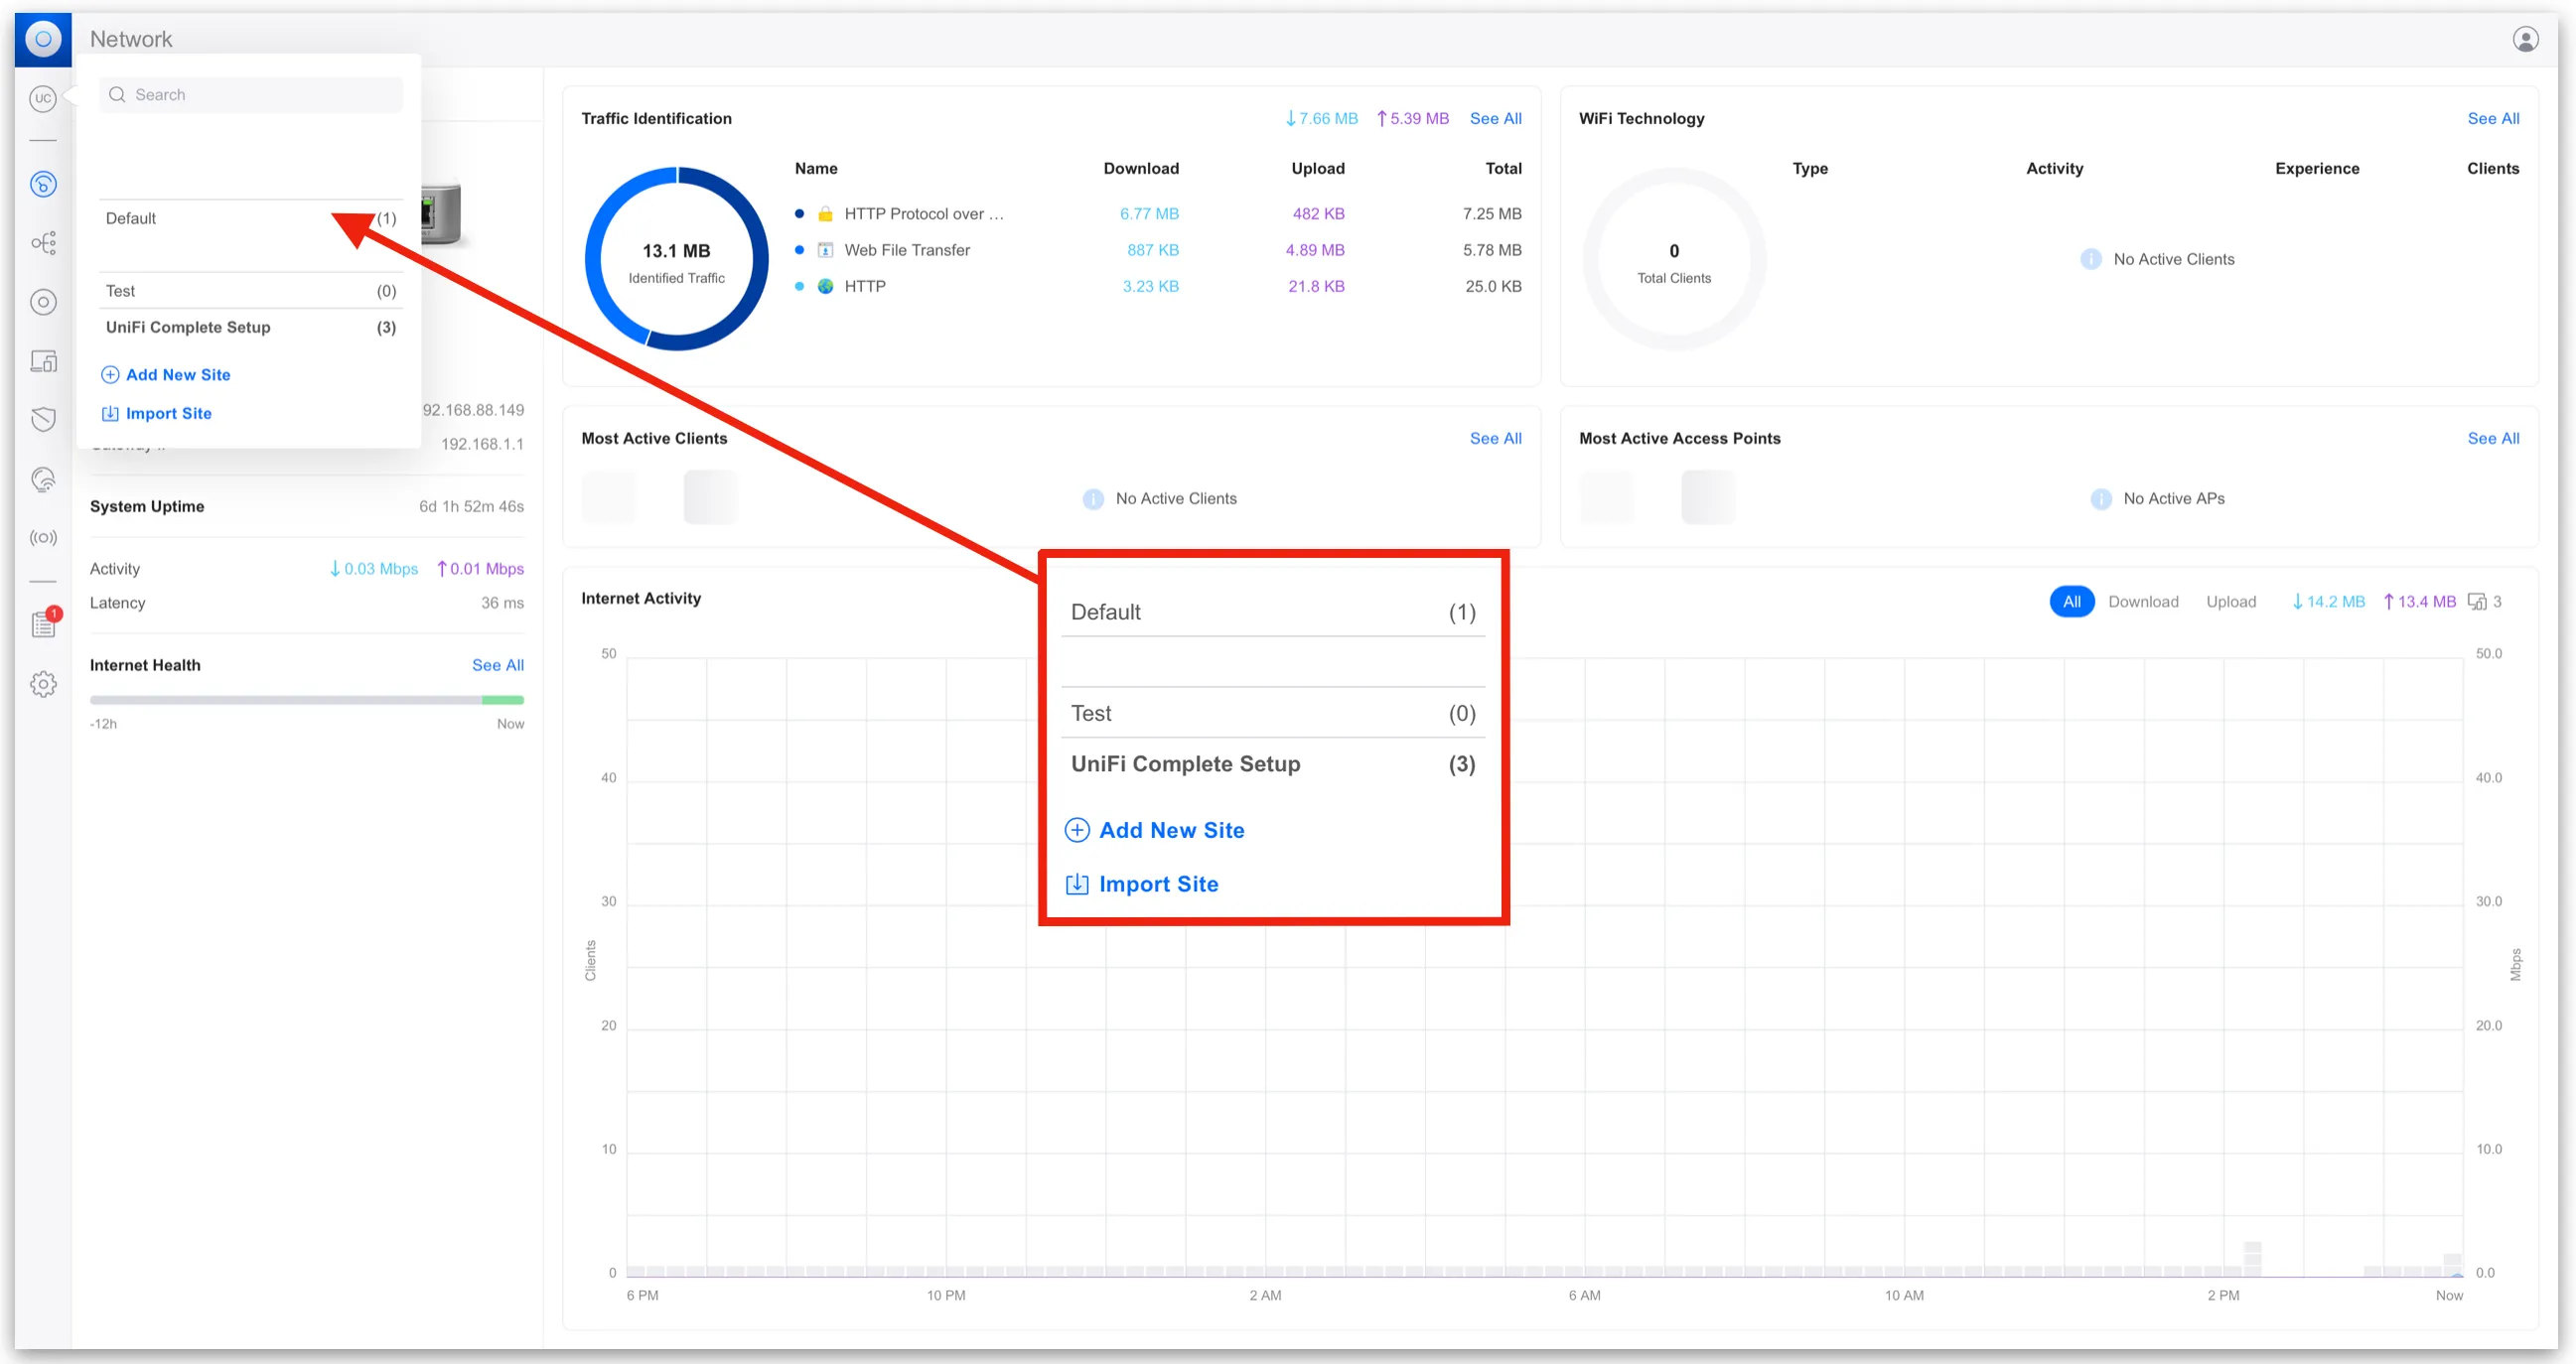The image size is (2576, 1364).
Task: Click the UniFi logo in top-left corner
Action: 42,39
